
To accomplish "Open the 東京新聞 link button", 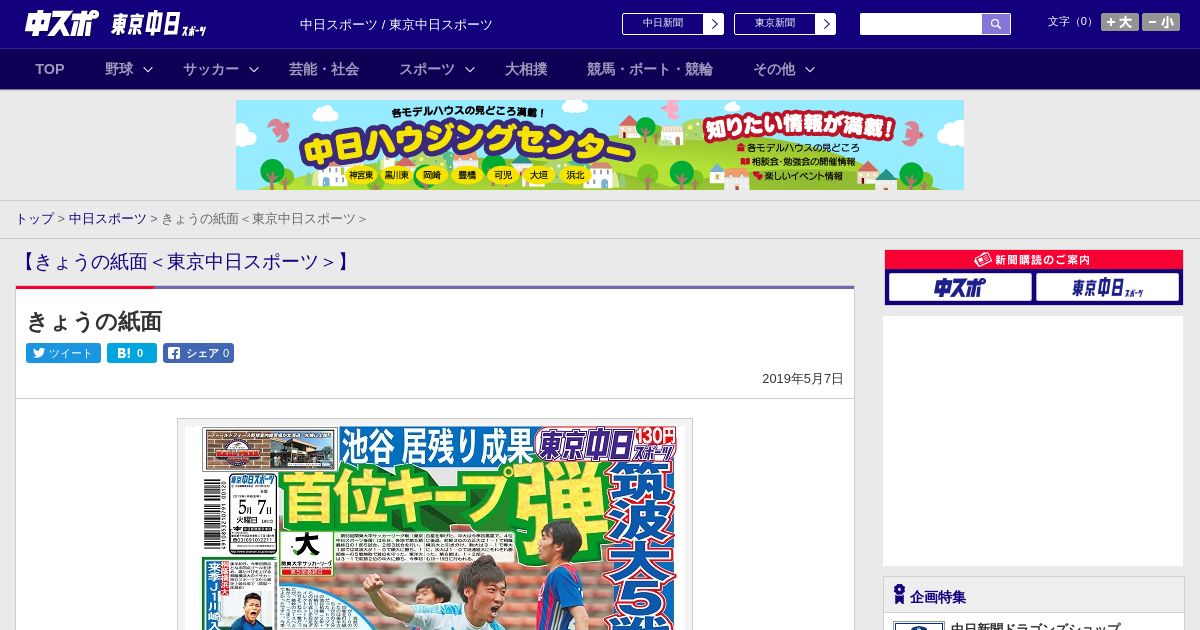I will 775,24.
